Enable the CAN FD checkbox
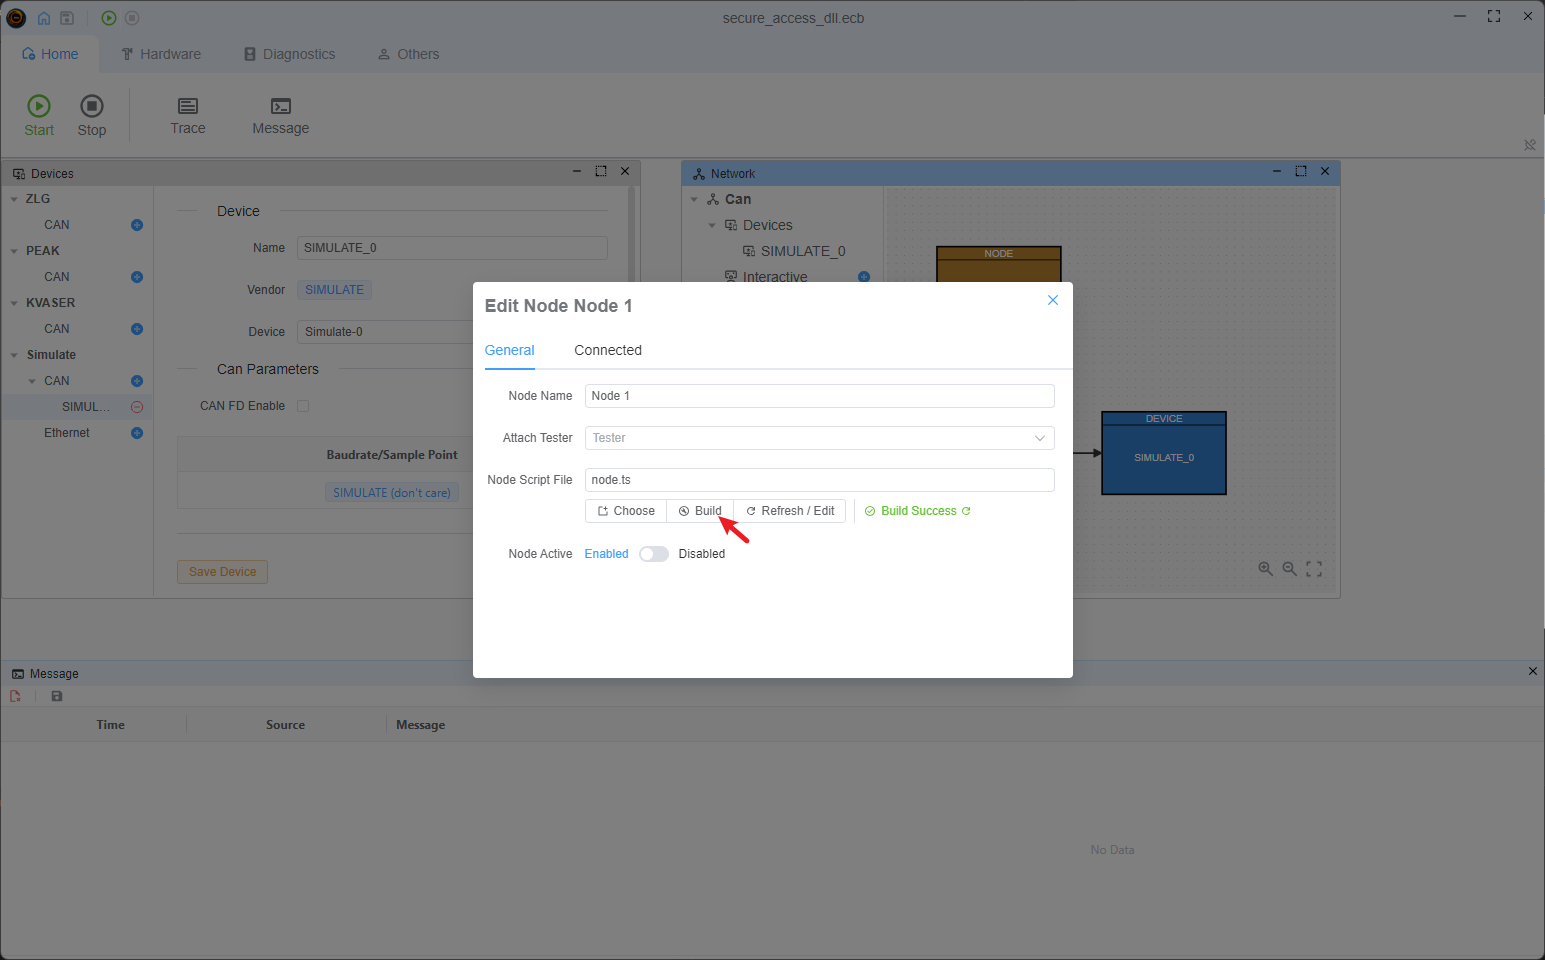This screenshot has width=1545, height=960. coord(303,406)
